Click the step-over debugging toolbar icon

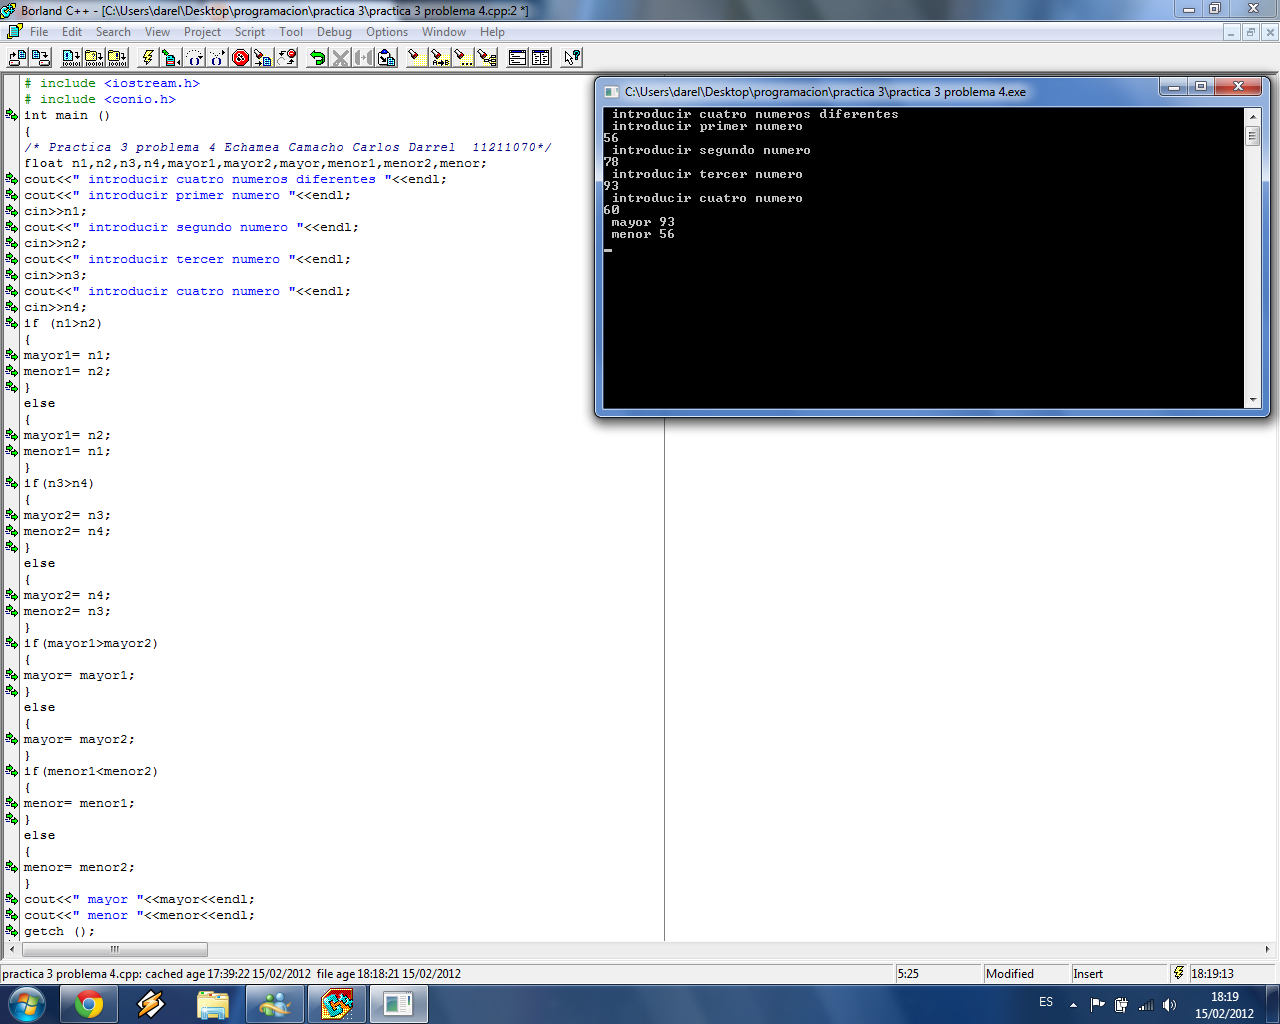(x=194, y=57)
